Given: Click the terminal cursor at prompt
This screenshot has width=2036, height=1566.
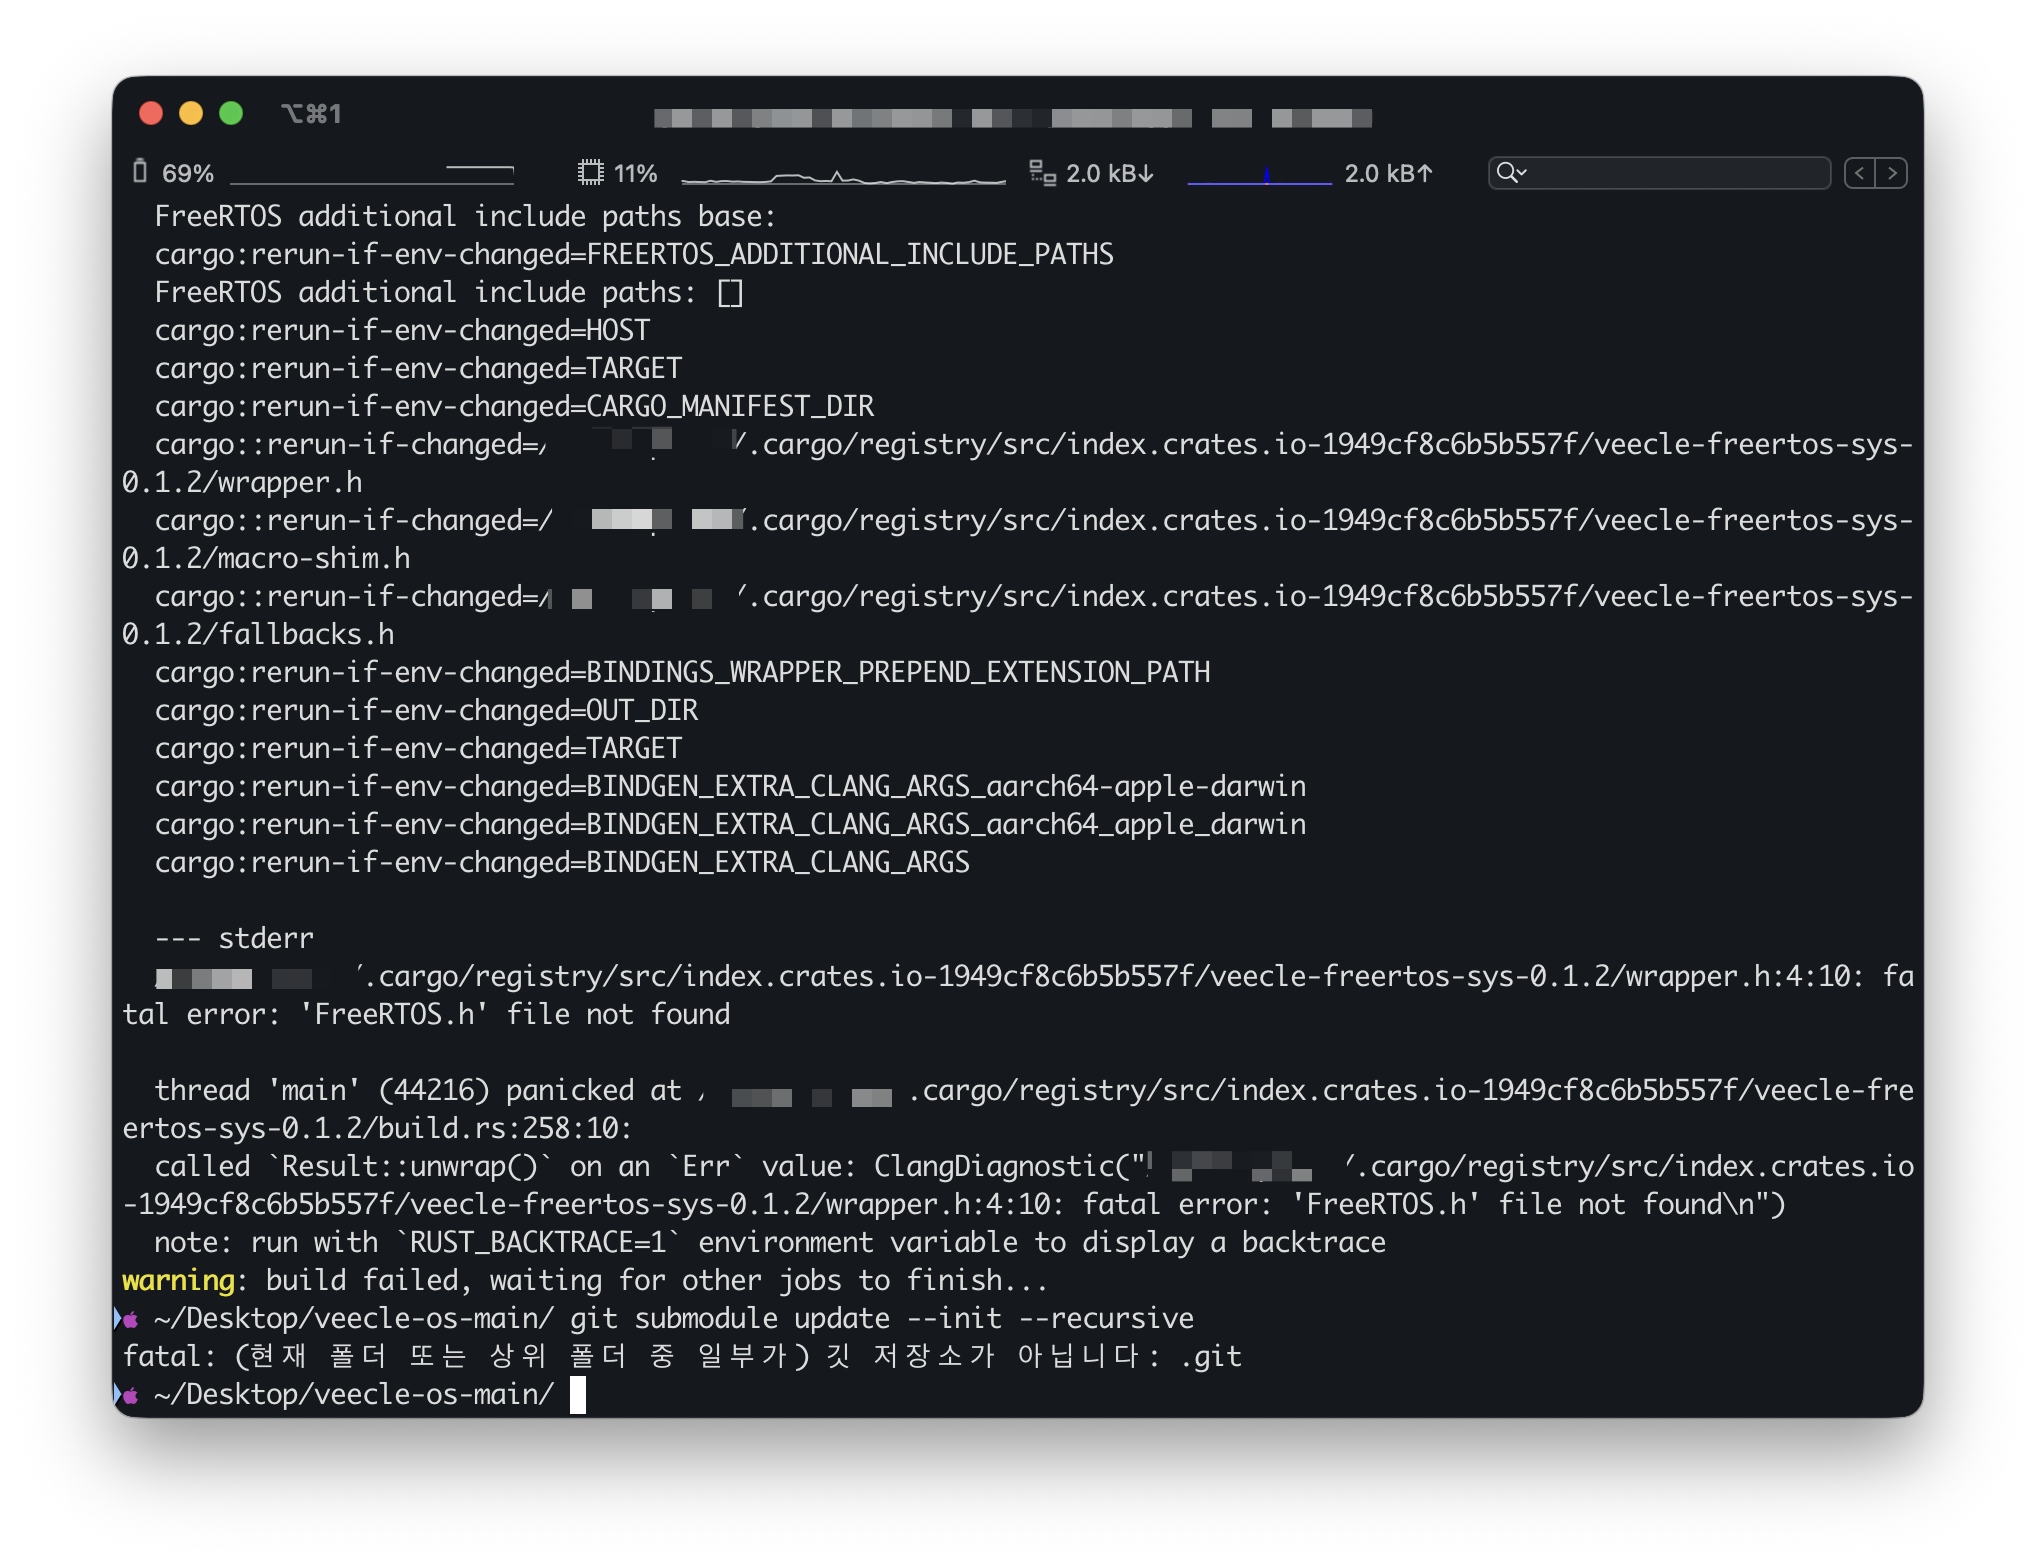Looking at the screenshot, I should [x=578, y=1395].
